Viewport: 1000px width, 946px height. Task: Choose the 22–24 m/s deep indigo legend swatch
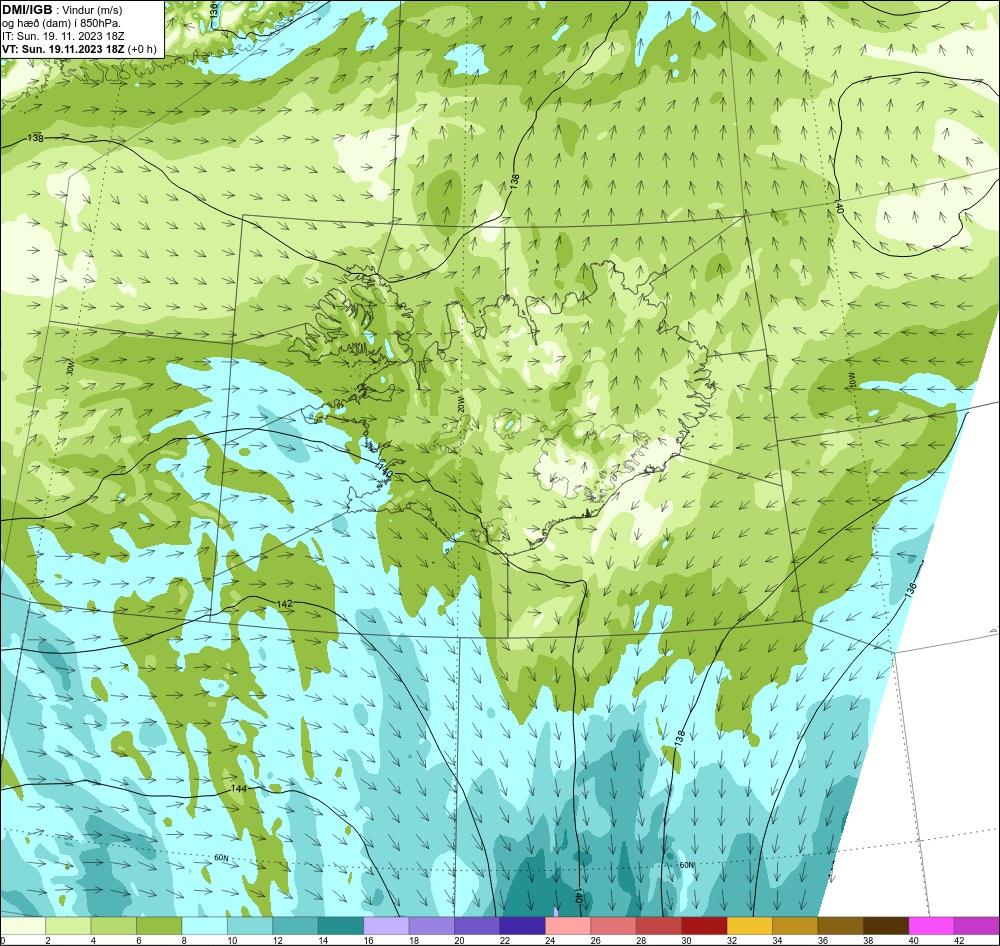pyautogui.click(x=522, y=925)
